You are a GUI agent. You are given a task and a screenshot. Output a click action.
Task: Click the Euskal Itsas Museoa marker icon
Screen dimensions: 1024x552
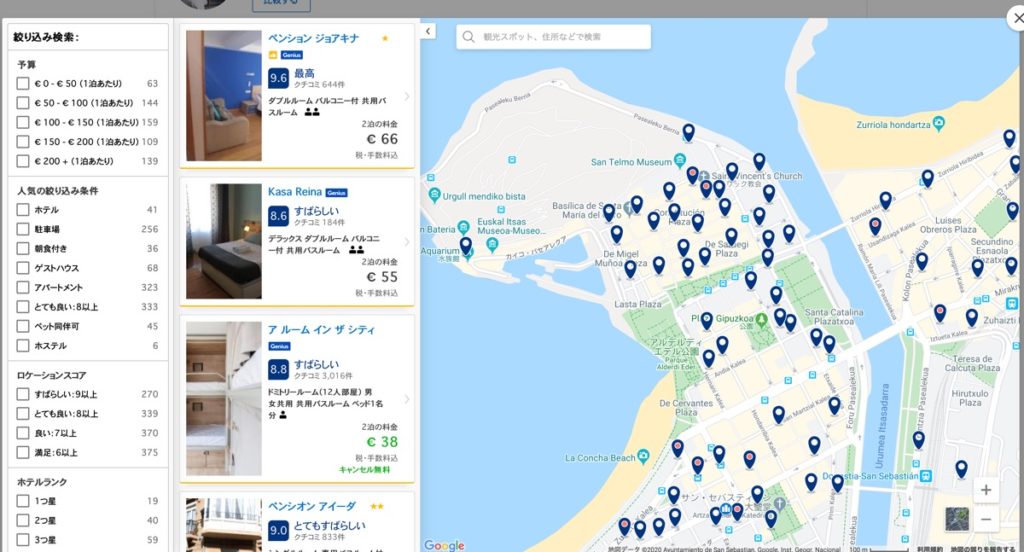click(x=492, y=244)
